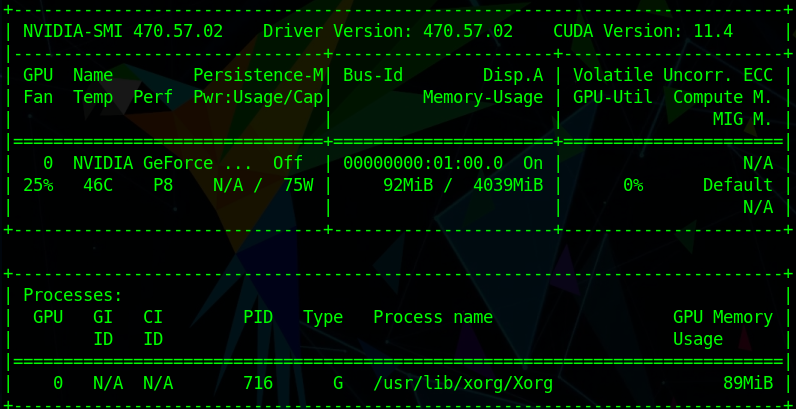This screenshot has height=409, width=796.
Task: Click the 25% fan speed value
Action: tap(38, 185)
